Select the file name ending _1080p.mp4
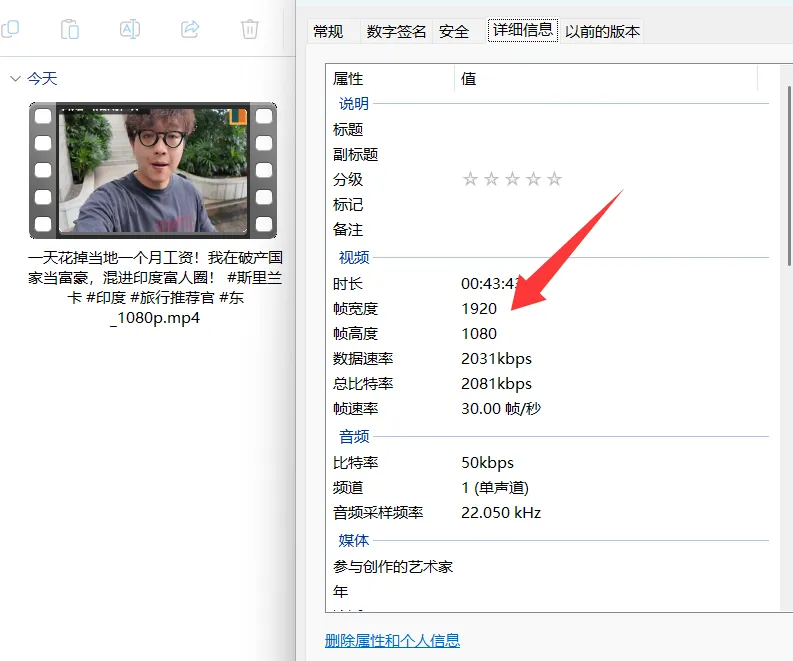793x661 pixels. click(155, 287)
